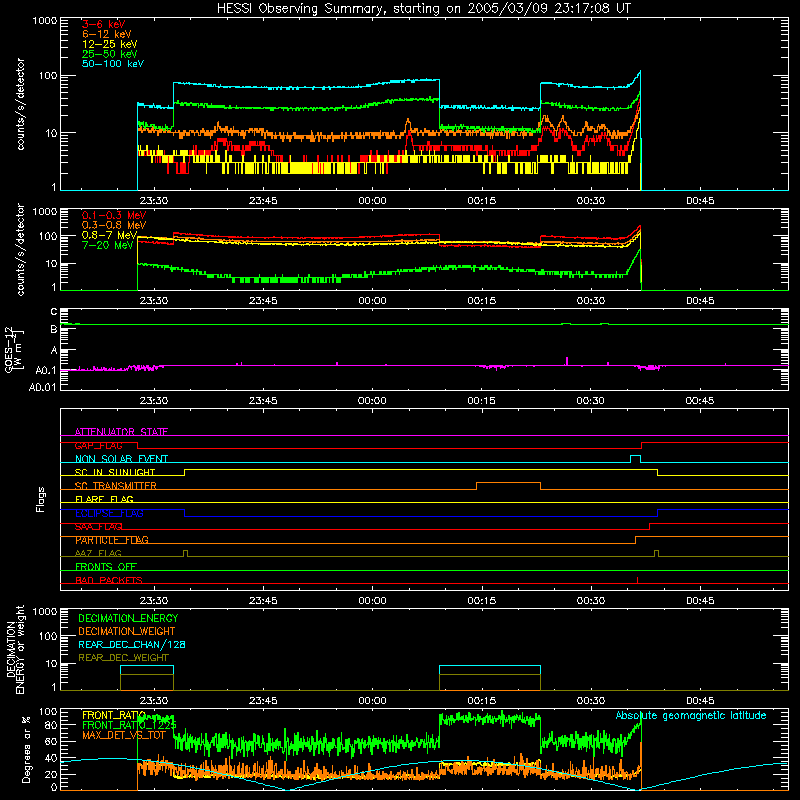The height and width of the screenshot is (800, 800).
Task: Click the 23:45 tick label under flags plot
Action: (263, 601)
